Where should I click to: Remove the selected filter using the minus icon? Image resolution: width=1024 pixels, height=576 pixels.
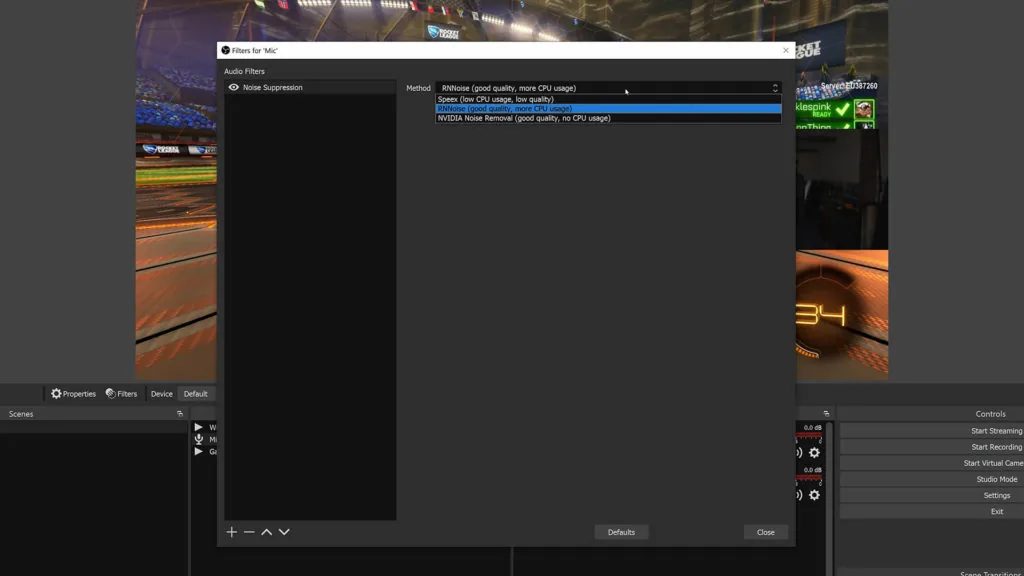[x=249, y=532]
